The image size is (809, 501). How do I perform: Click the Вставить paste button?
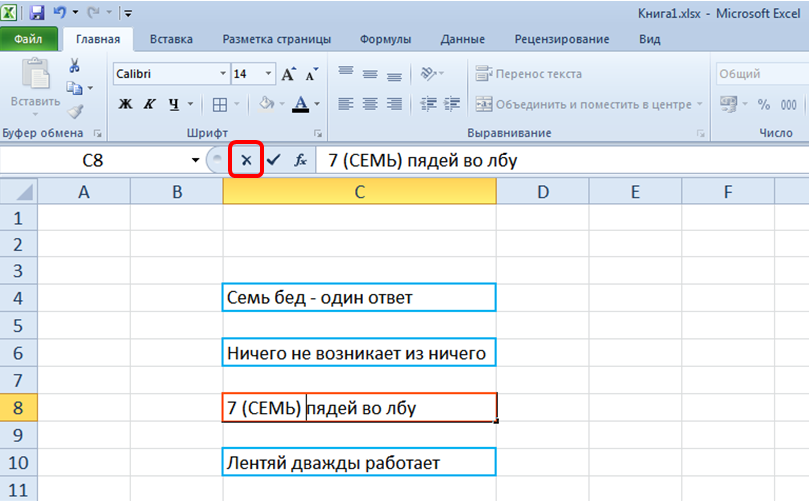pyautogui.click(x=35, y=85)
